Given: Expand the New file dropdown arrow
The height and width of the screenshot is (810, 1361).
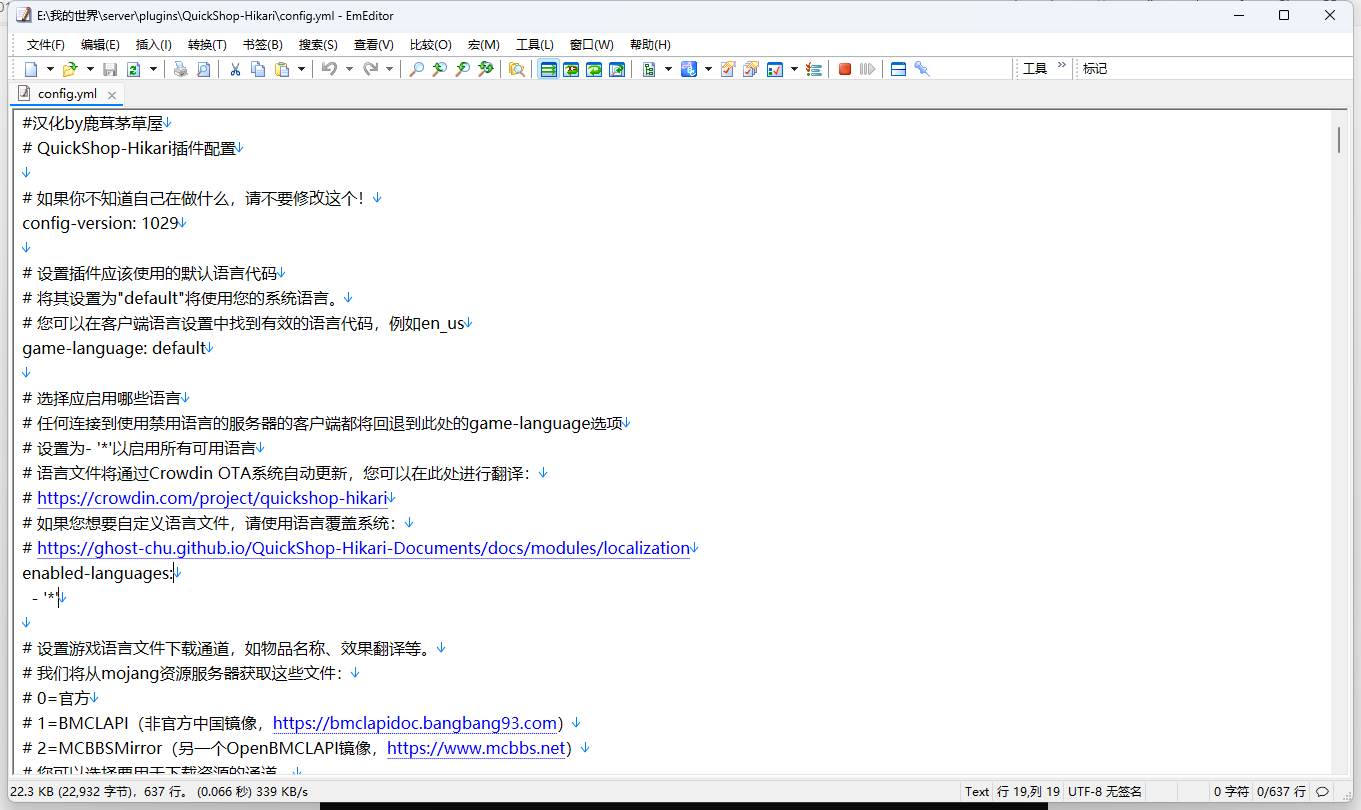Looking at the screenshot, I should 50,69.
